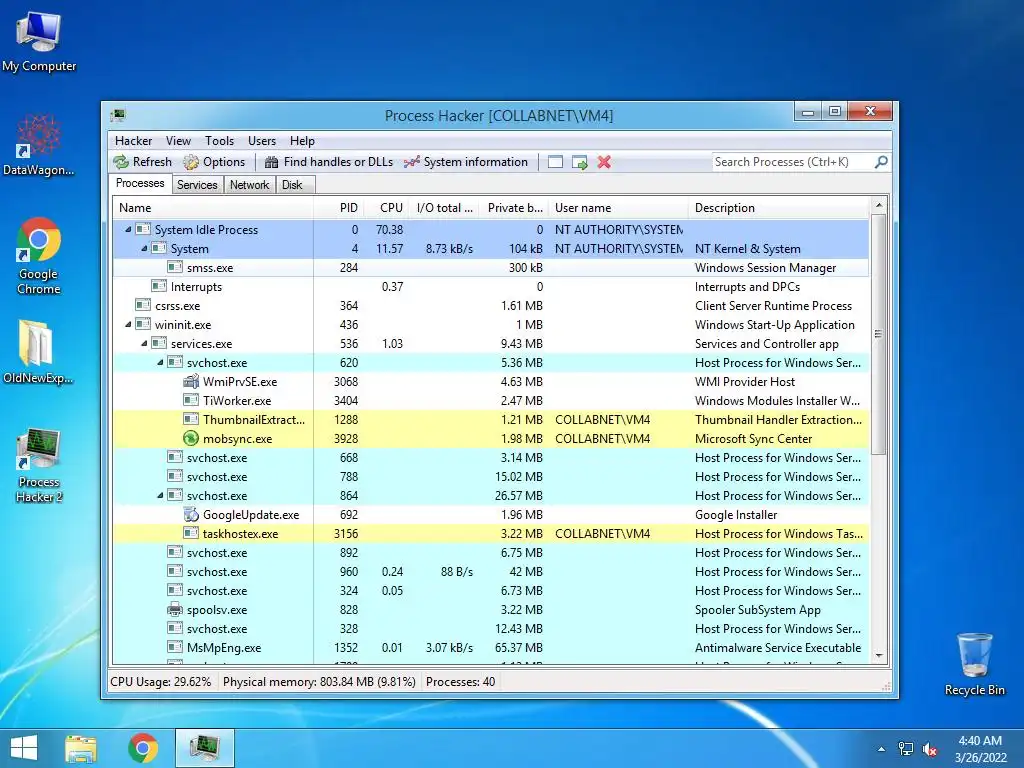Click the Refresh toolbar button
The height and width of the screenshot is (768, 1024).
142,162
